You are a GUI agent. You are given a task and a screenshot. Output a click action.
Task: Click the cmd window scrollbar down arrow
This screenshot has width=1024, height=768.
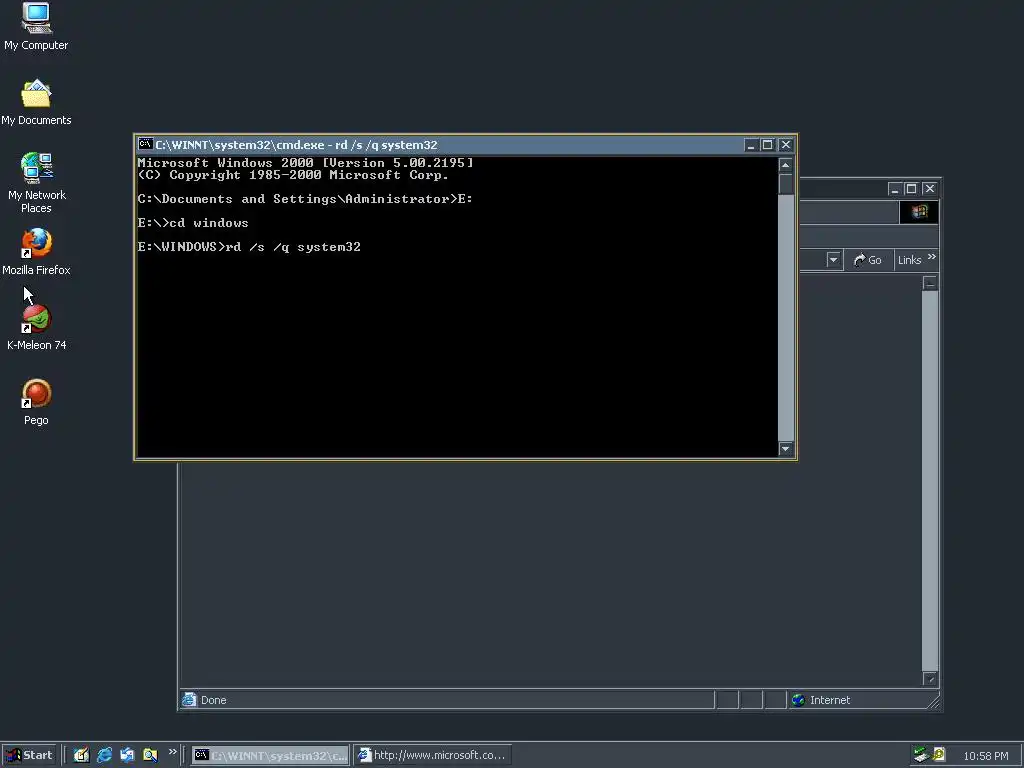[786, 449]
